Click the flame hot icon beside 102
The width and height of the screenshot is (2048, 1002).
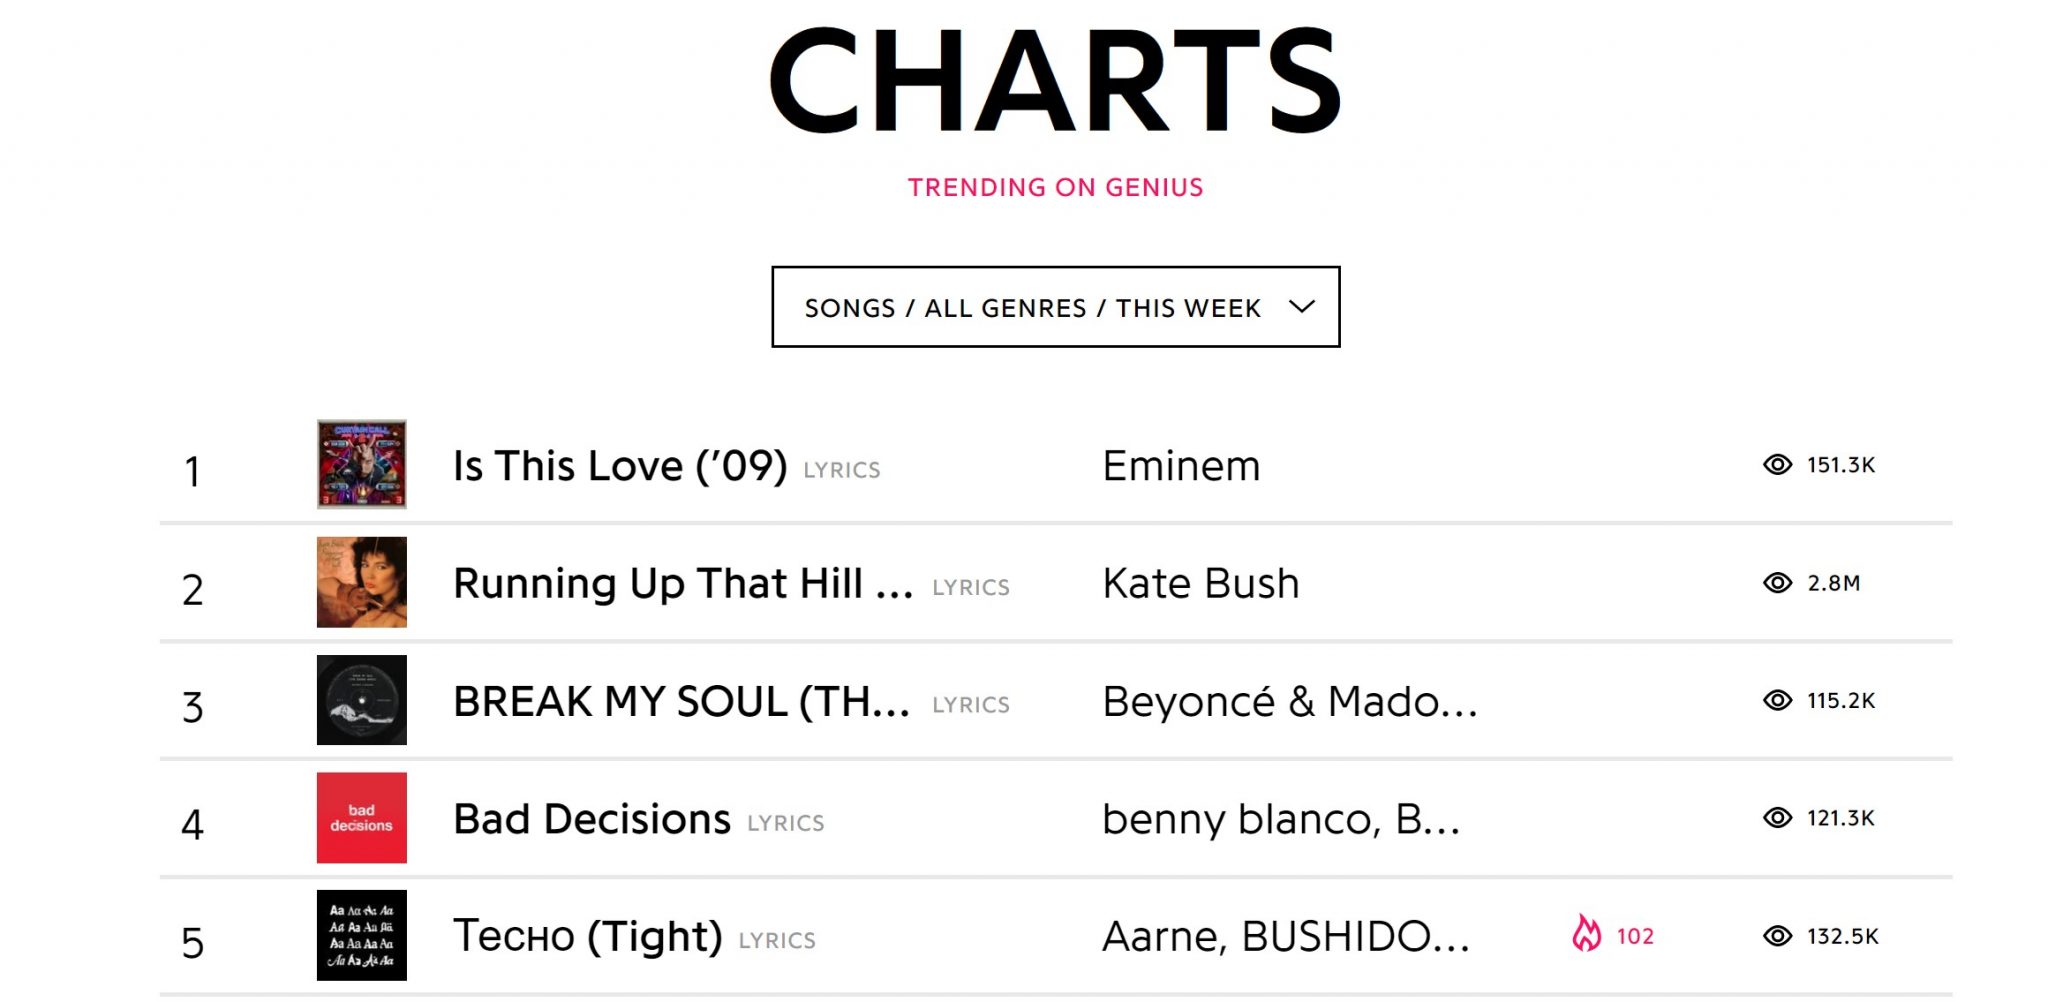[x=1586, y=934]
